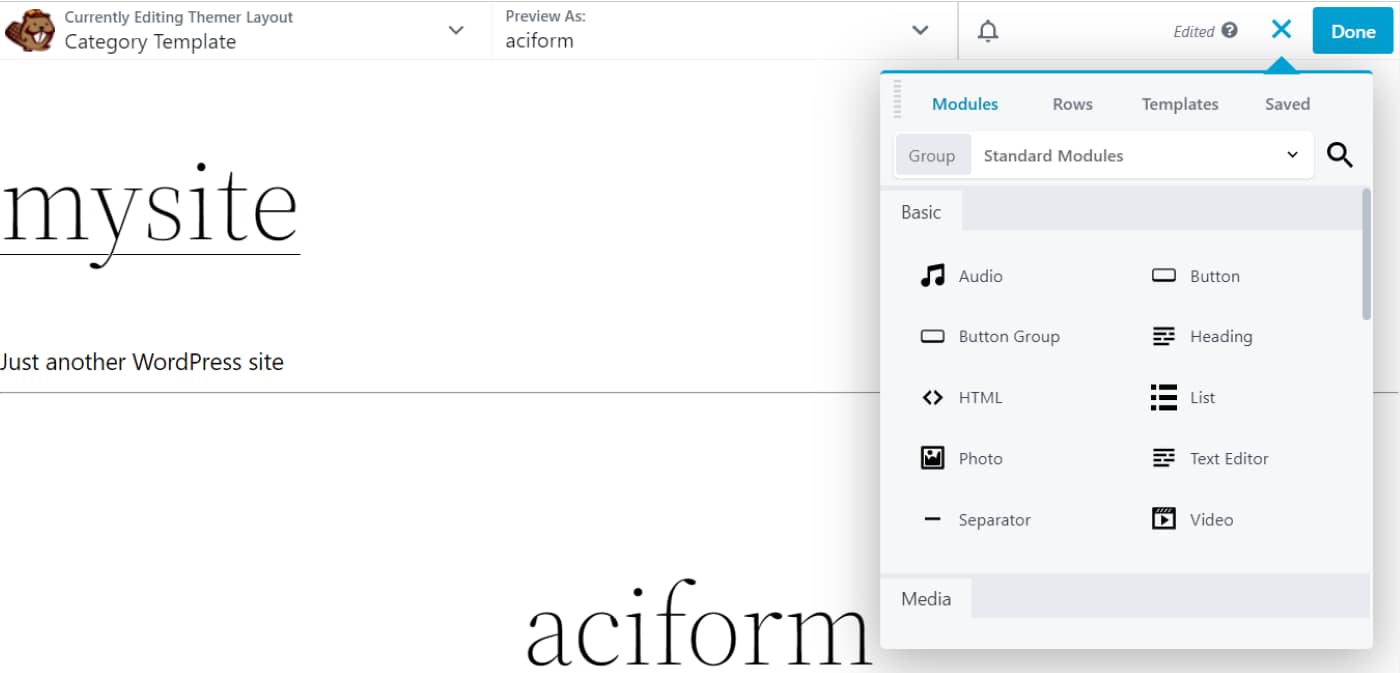Collapse the Basic section header
This screenshot has height=673, width=1400.
tap(921, 212)
